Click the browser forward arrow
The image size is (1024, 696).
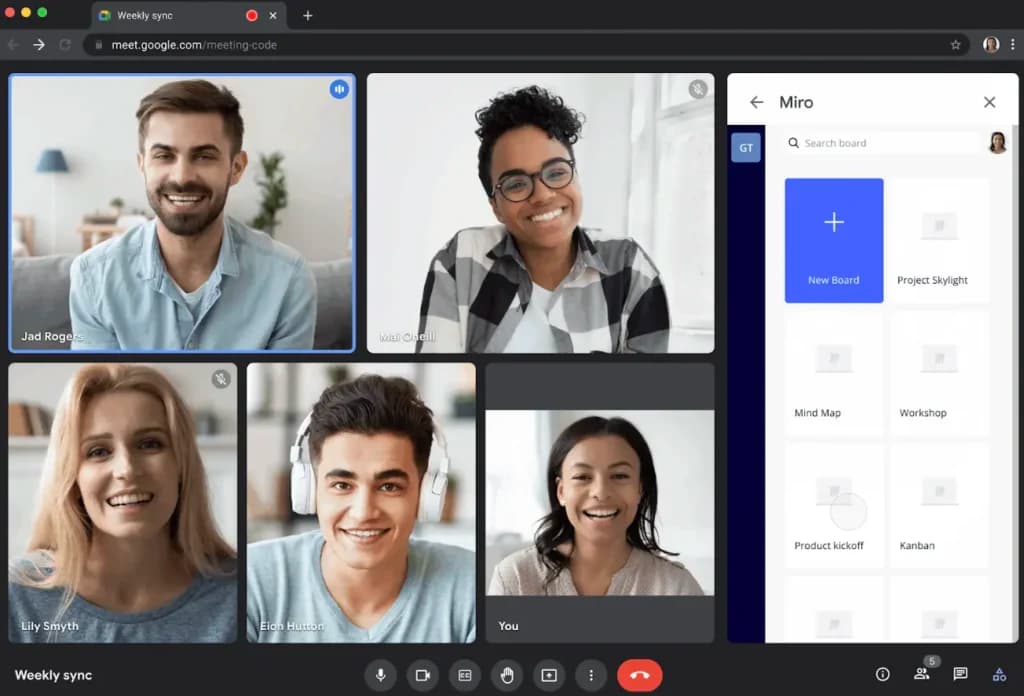[39, 44]
